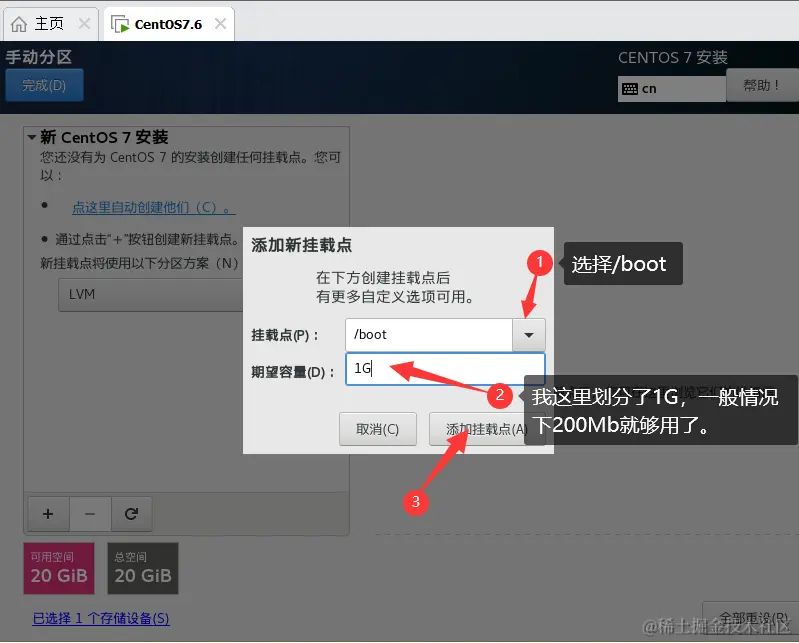This screenshot has height=643, width=799.
Task: Click the CENTOS 7 安装 title text
Action: 673,58
